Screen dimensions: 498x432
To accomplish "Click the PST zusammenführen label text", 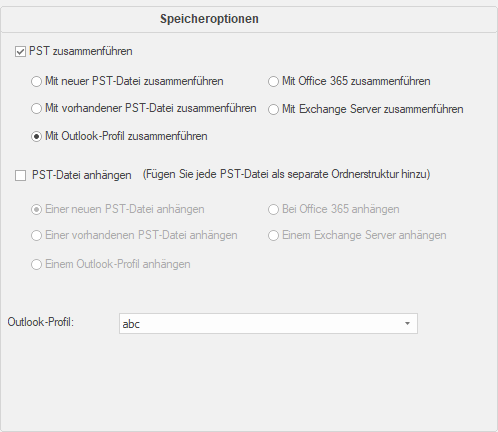I will [x=81, y=51].
